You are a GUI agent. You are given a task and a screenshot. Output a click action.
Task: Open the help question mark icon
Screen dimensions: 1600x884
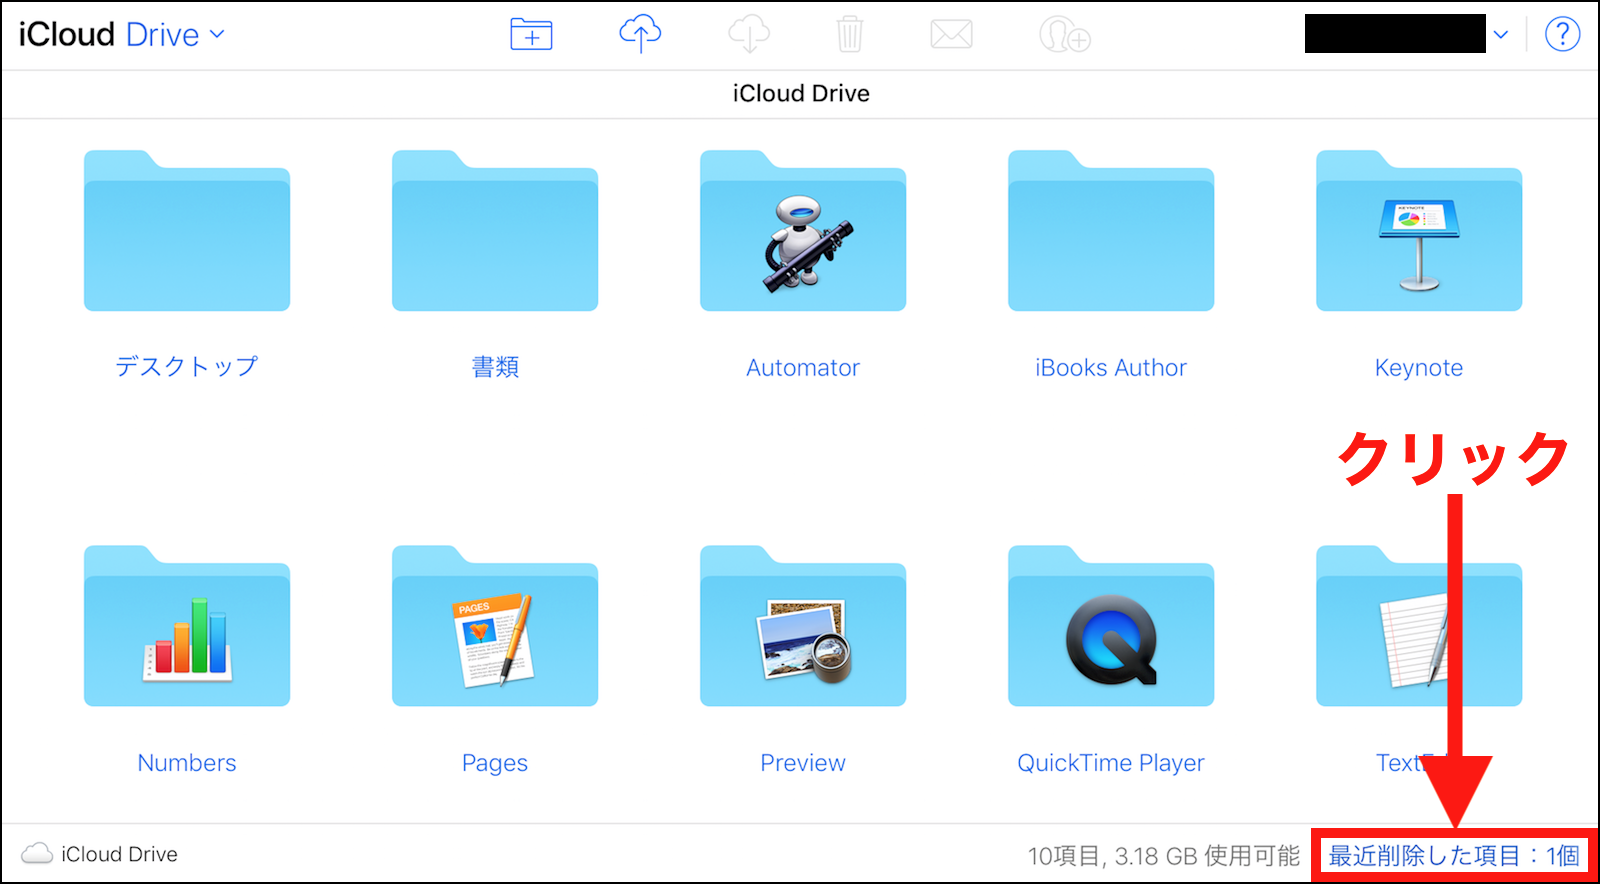coord(1562,34)
